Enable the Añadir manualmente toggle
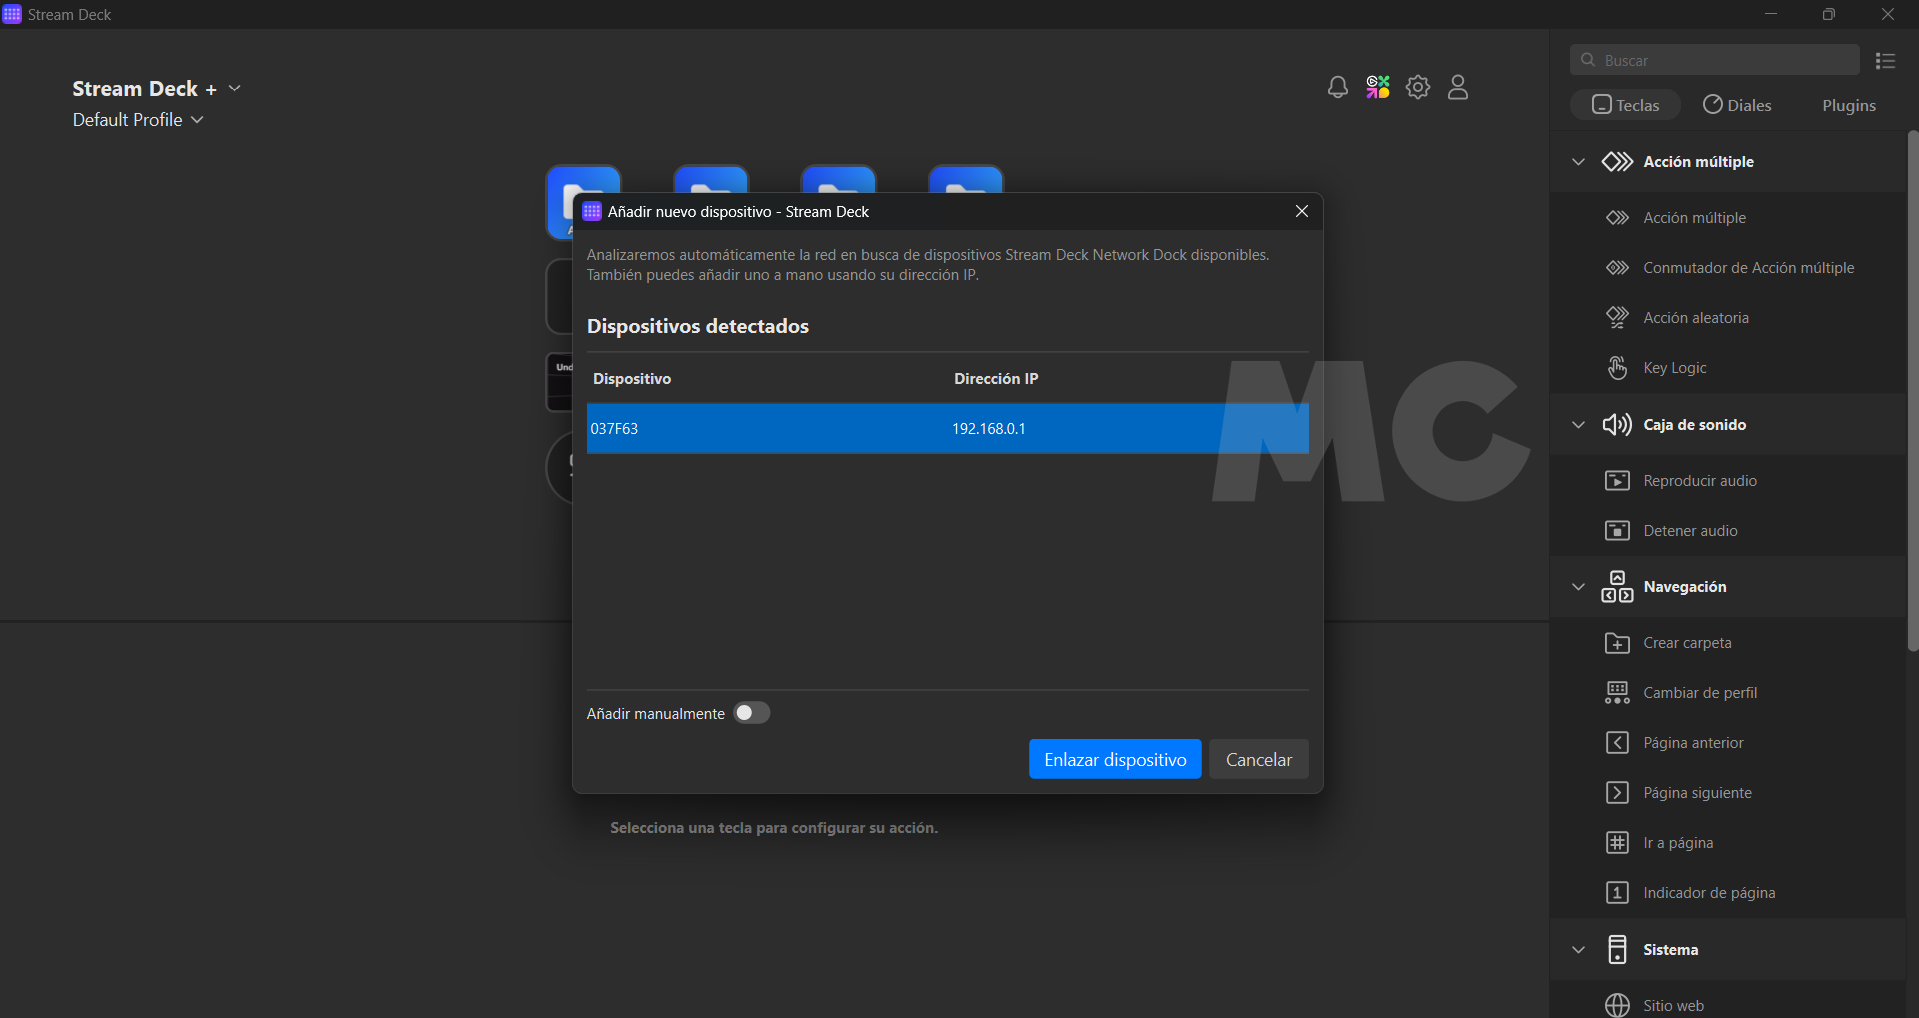The height and width of the screenshot is (1018, 1919). point(751,713)
